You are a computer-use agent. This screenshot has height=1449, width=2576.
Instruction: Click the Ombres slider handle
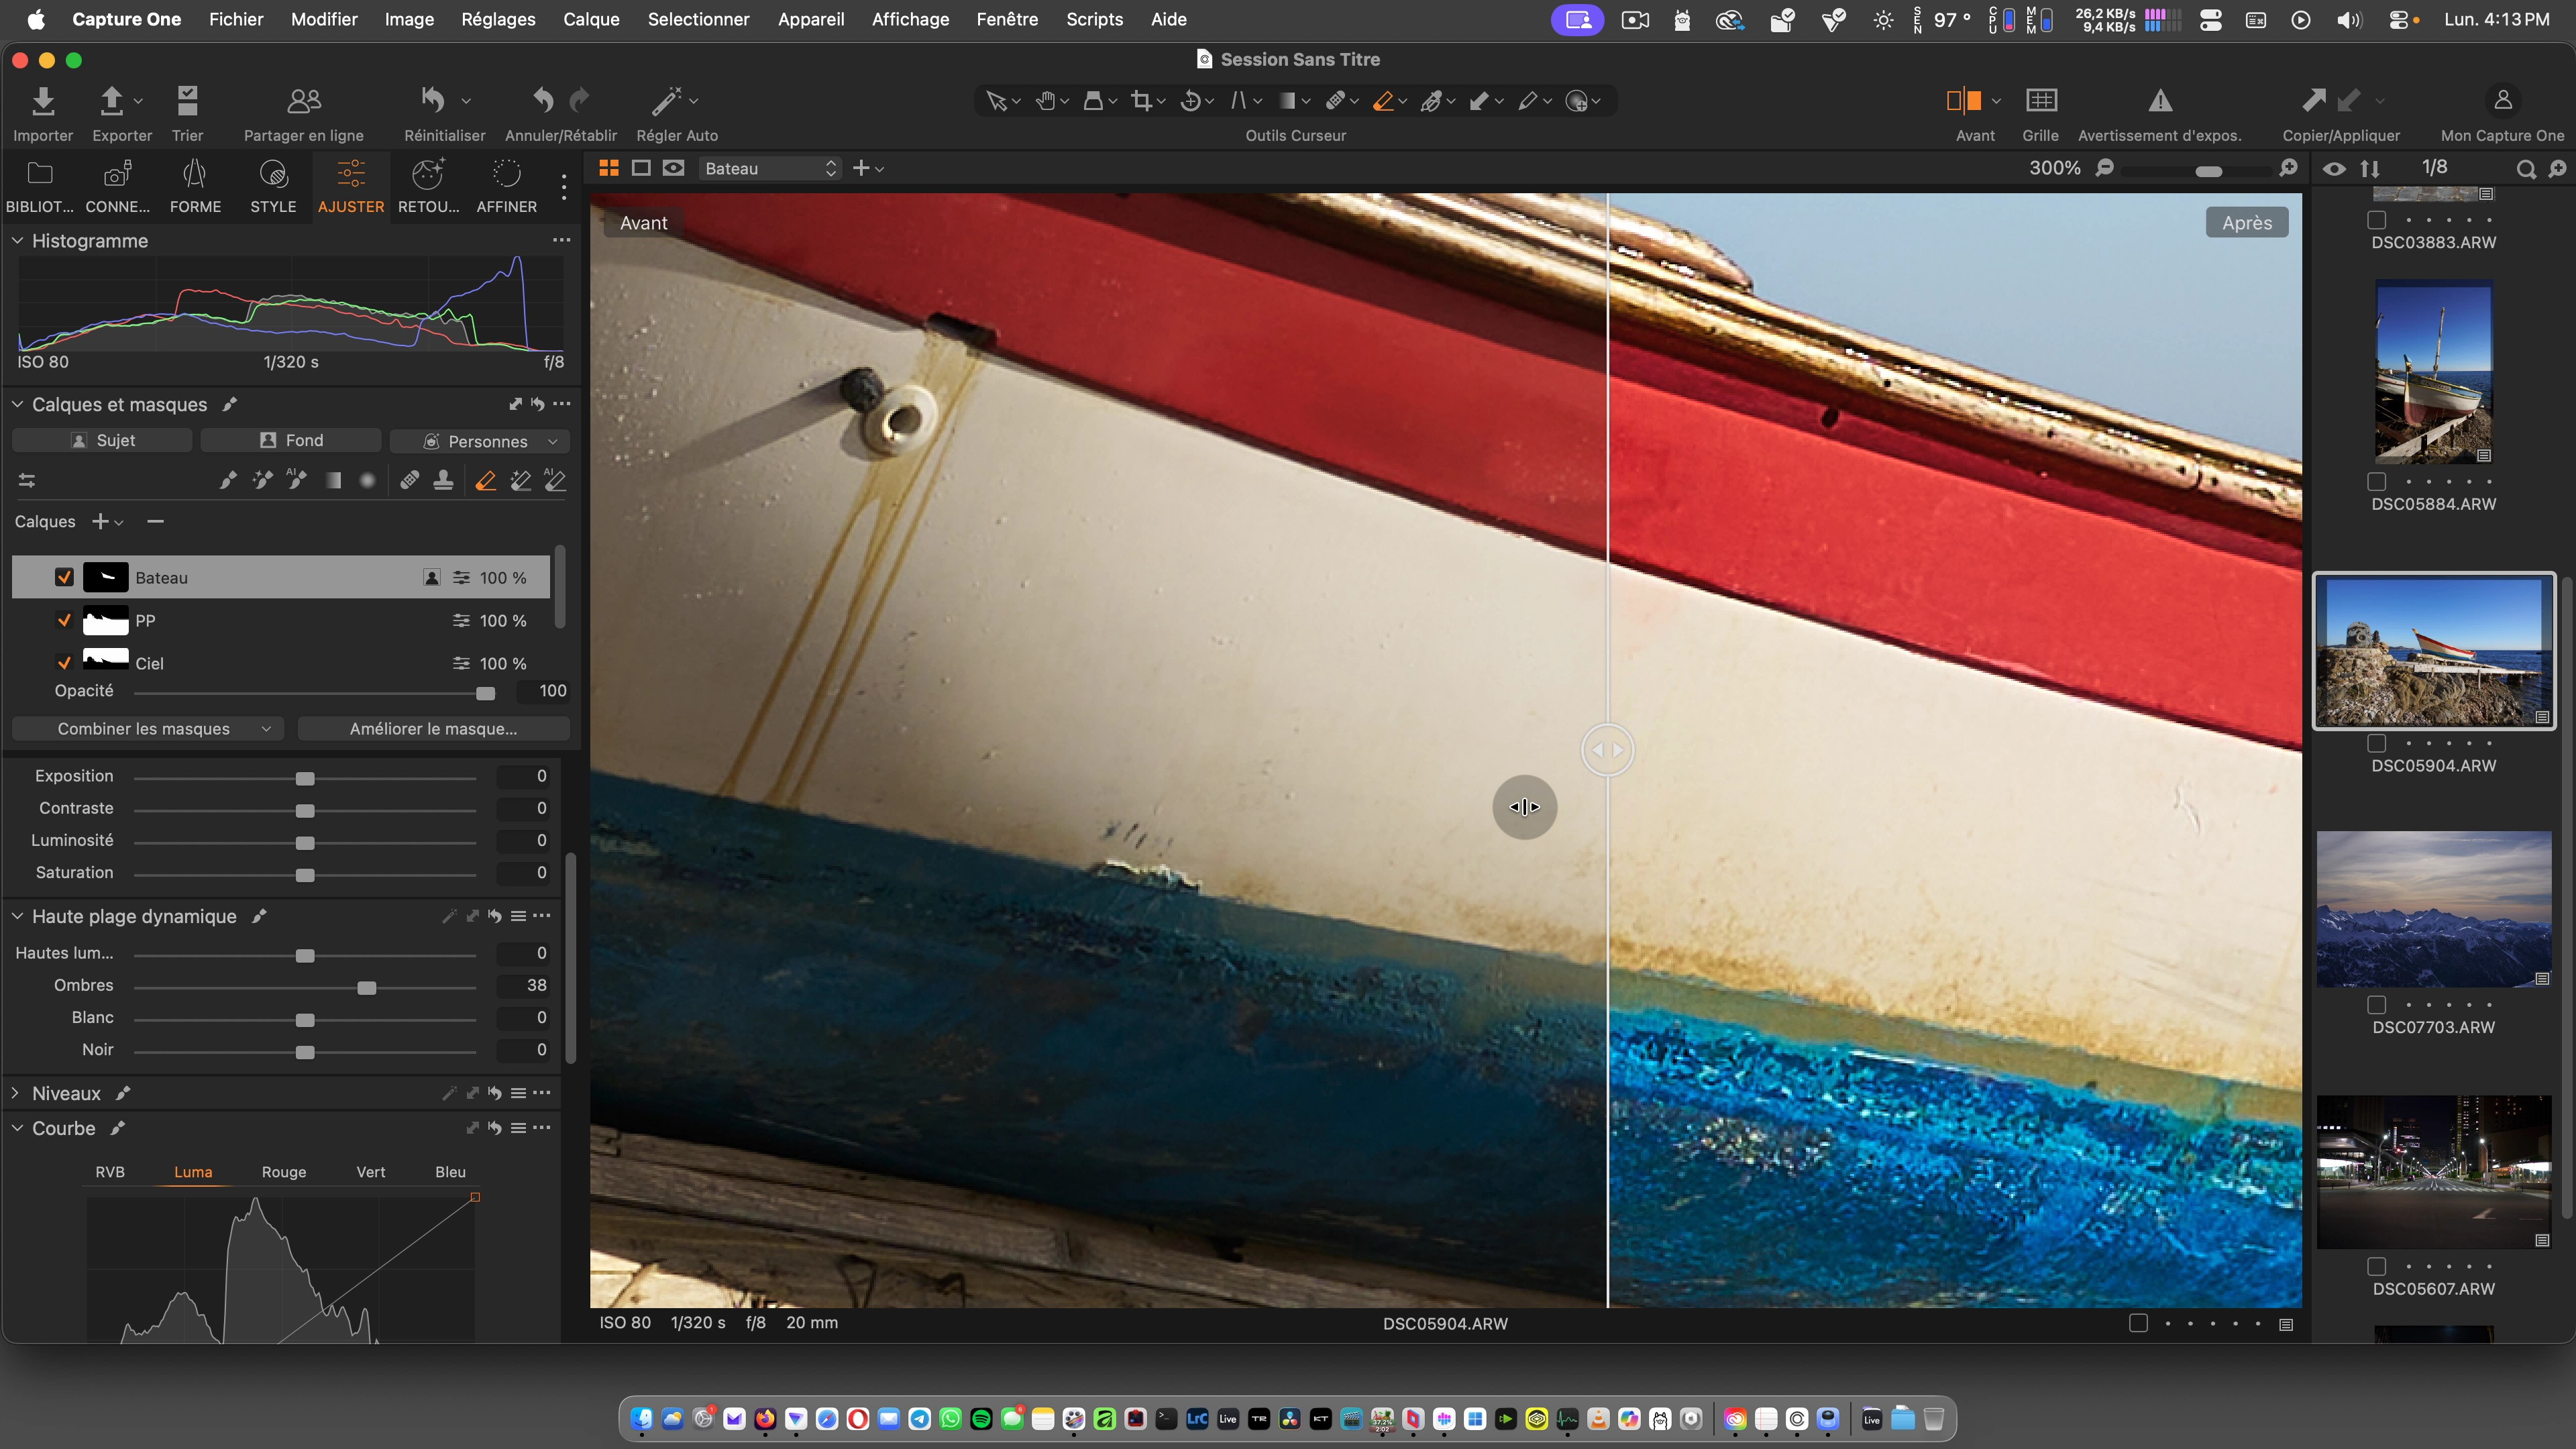tap(367, 988)
